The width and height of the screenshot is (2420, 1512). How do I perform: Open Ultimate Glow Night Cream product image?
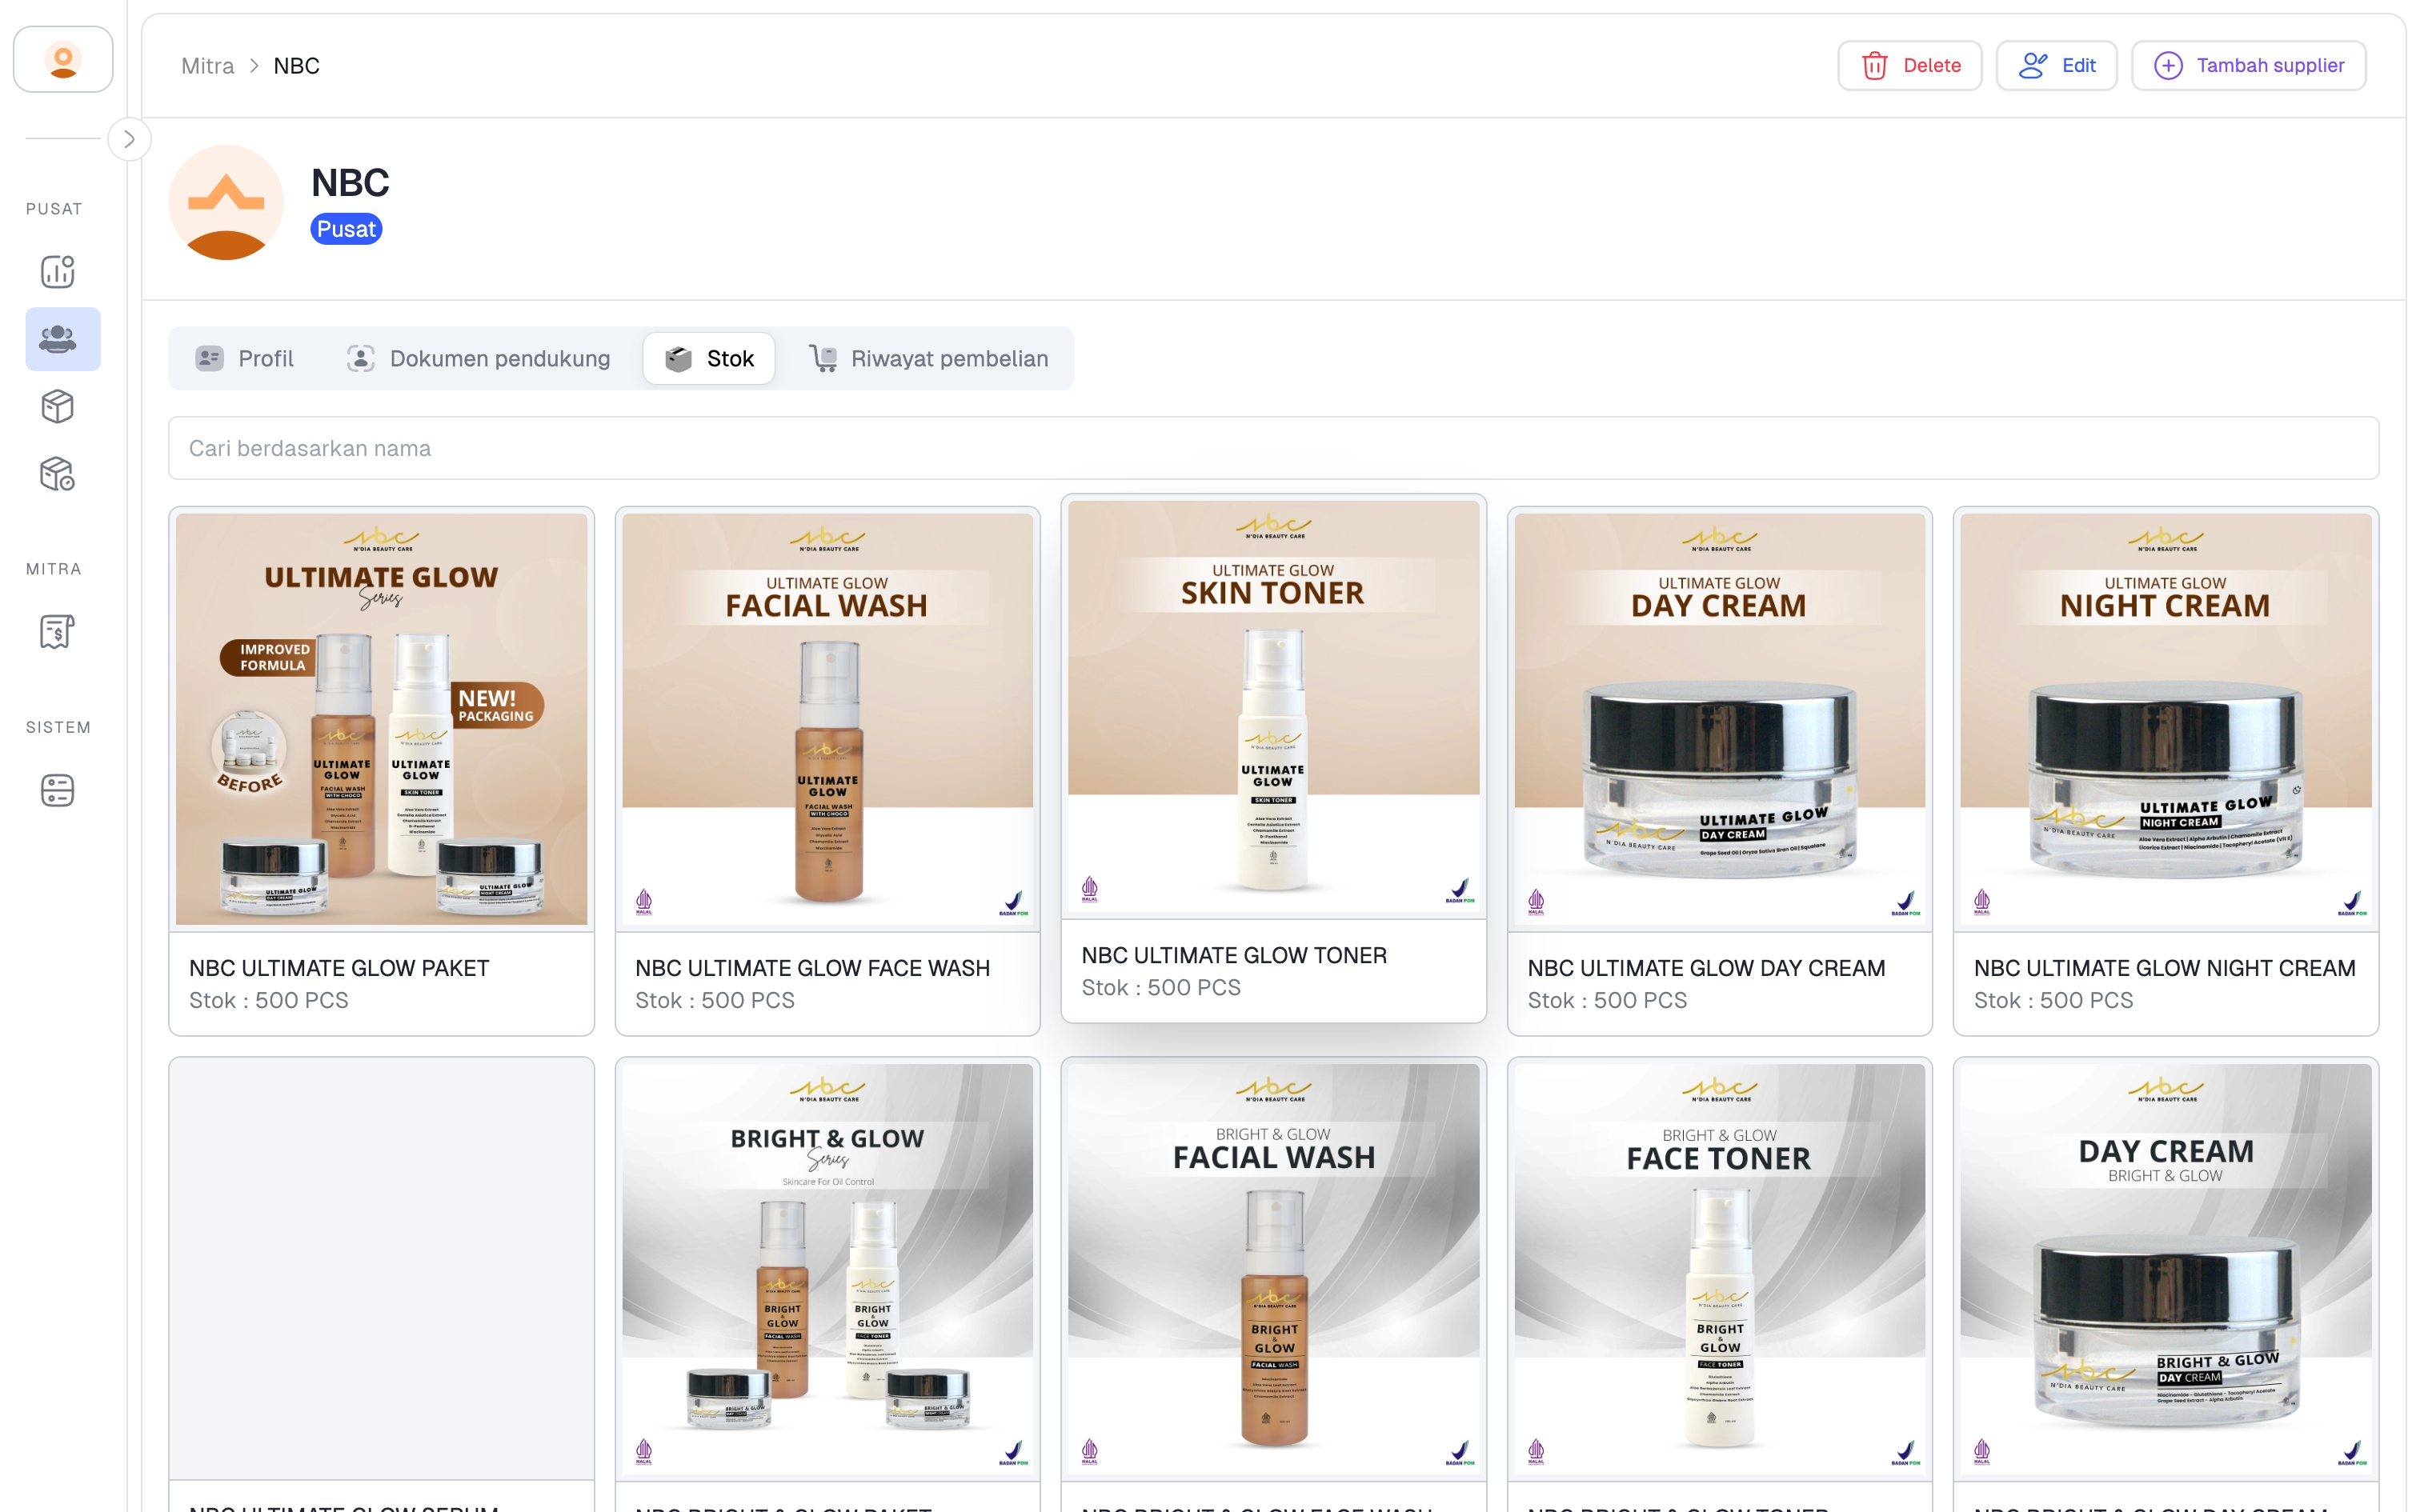(2165, 719)
